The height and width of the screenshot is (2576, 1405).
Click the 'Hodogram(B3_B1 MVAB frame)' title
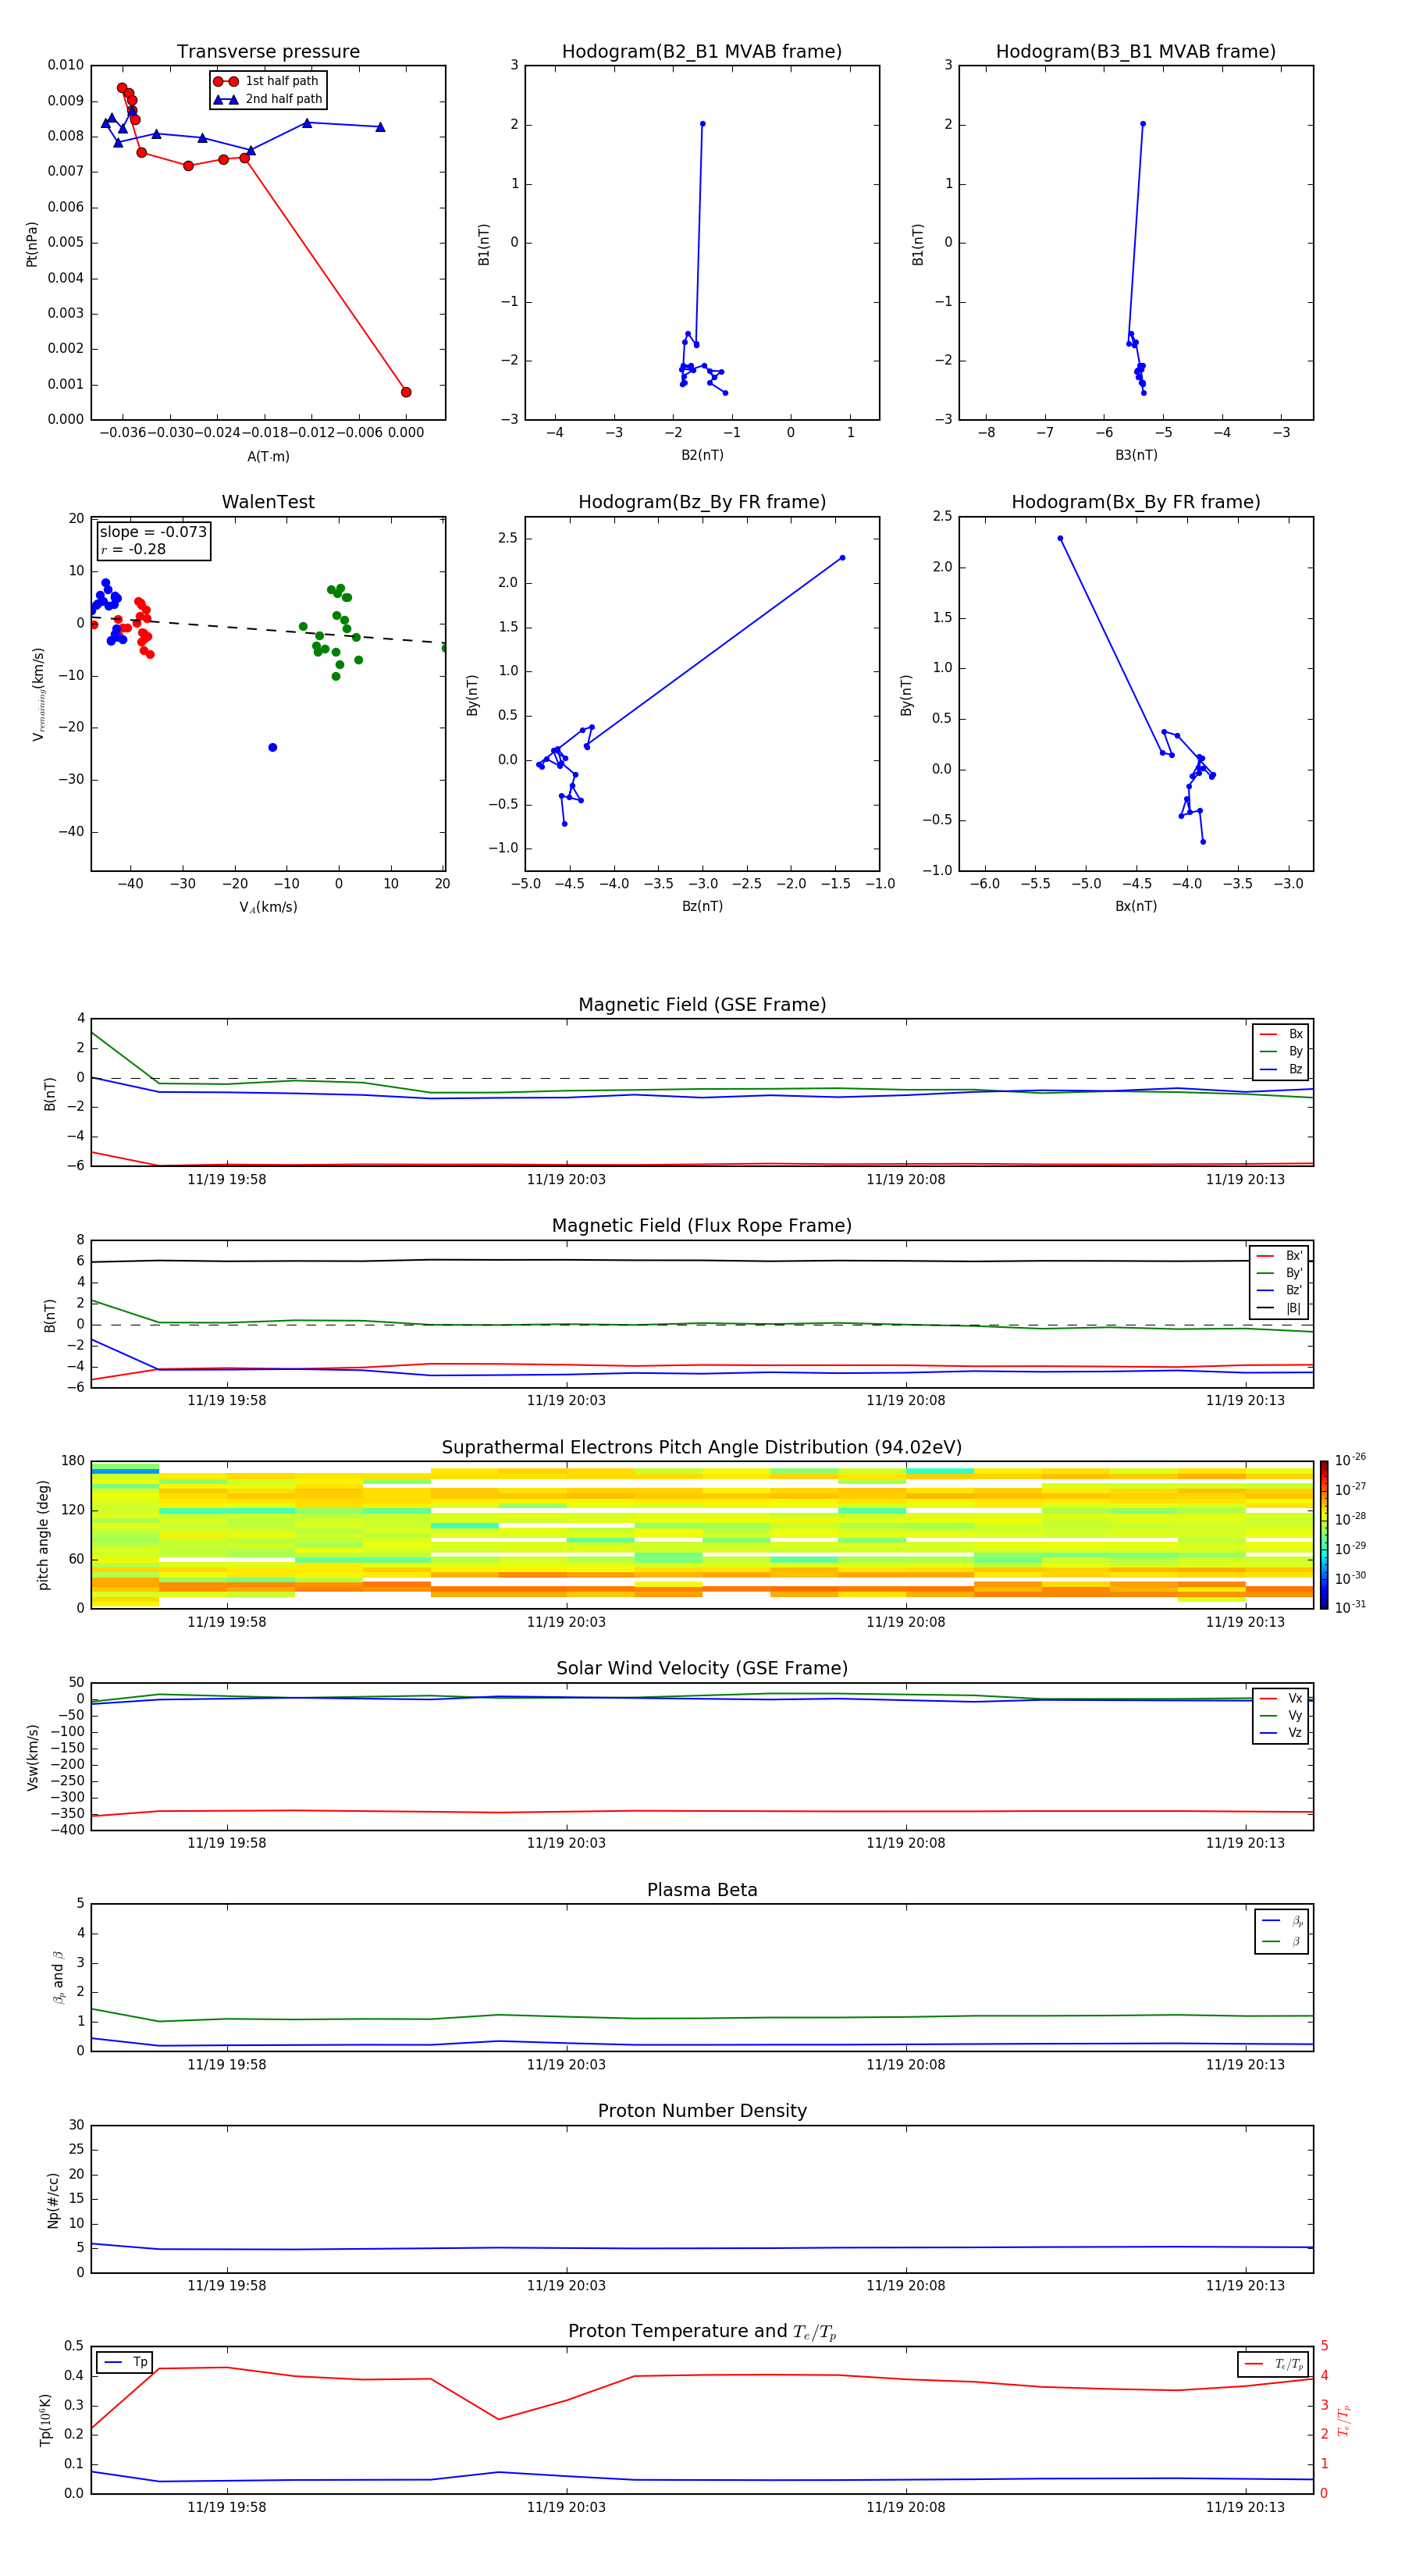click(x=1136, y=51)
